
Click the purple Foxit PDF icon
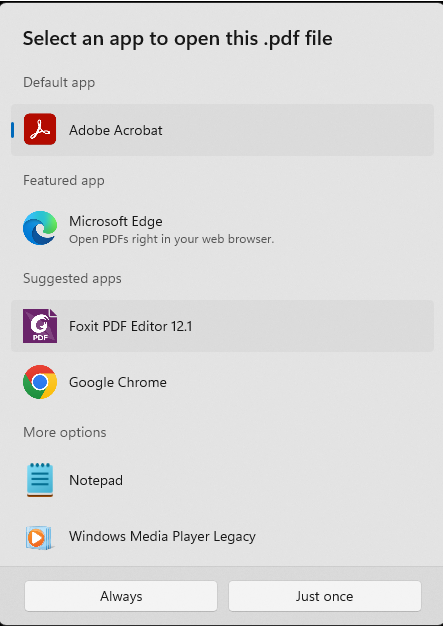tap(40, 326)
